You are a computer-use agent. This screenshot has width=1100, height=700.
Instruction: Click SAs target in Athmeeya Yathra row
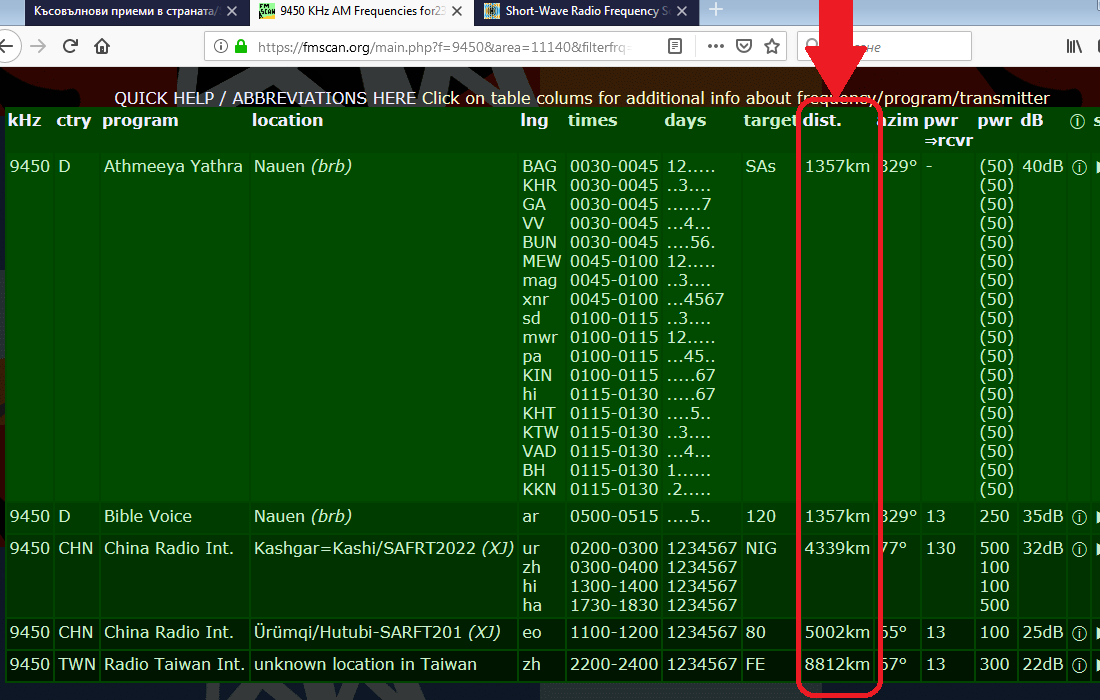pyautogui.click(x=760, y=166)
